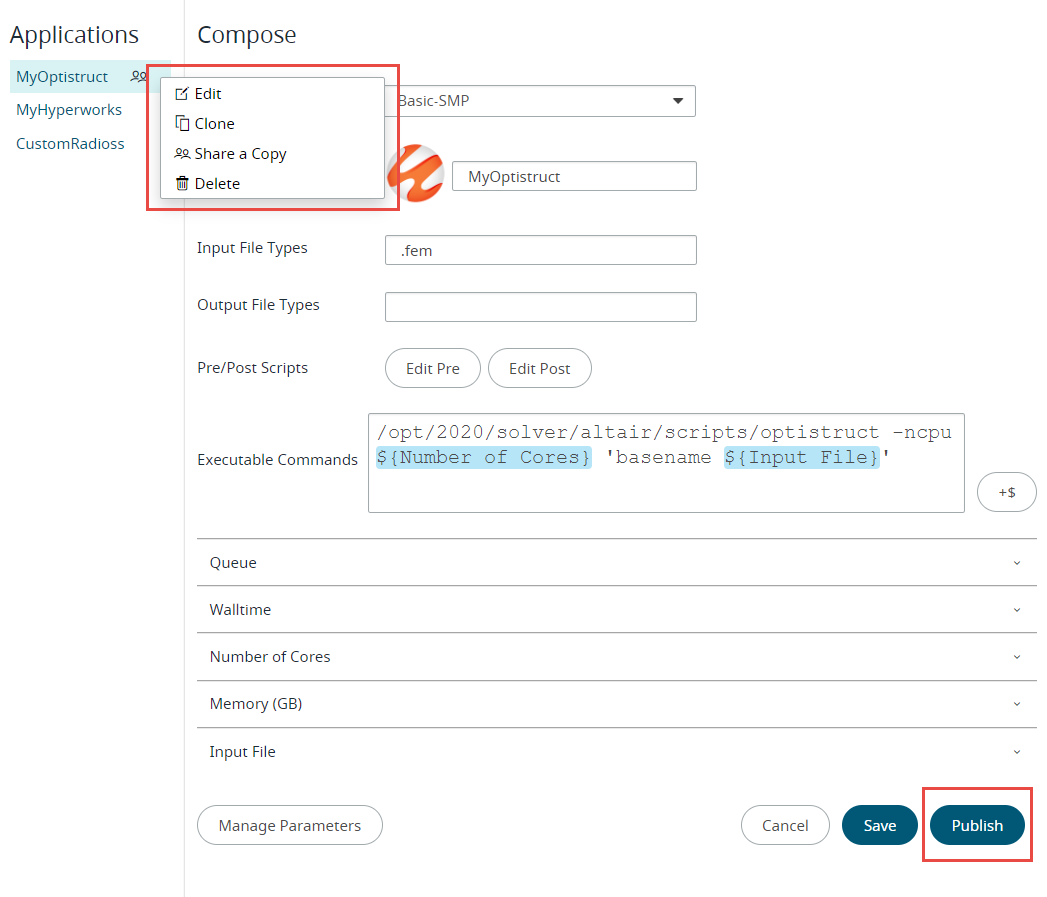The width and height of the screenshot is (1047, 897).
Task: Click the Clone copy icon in context menu
Action: coord(182,124)
